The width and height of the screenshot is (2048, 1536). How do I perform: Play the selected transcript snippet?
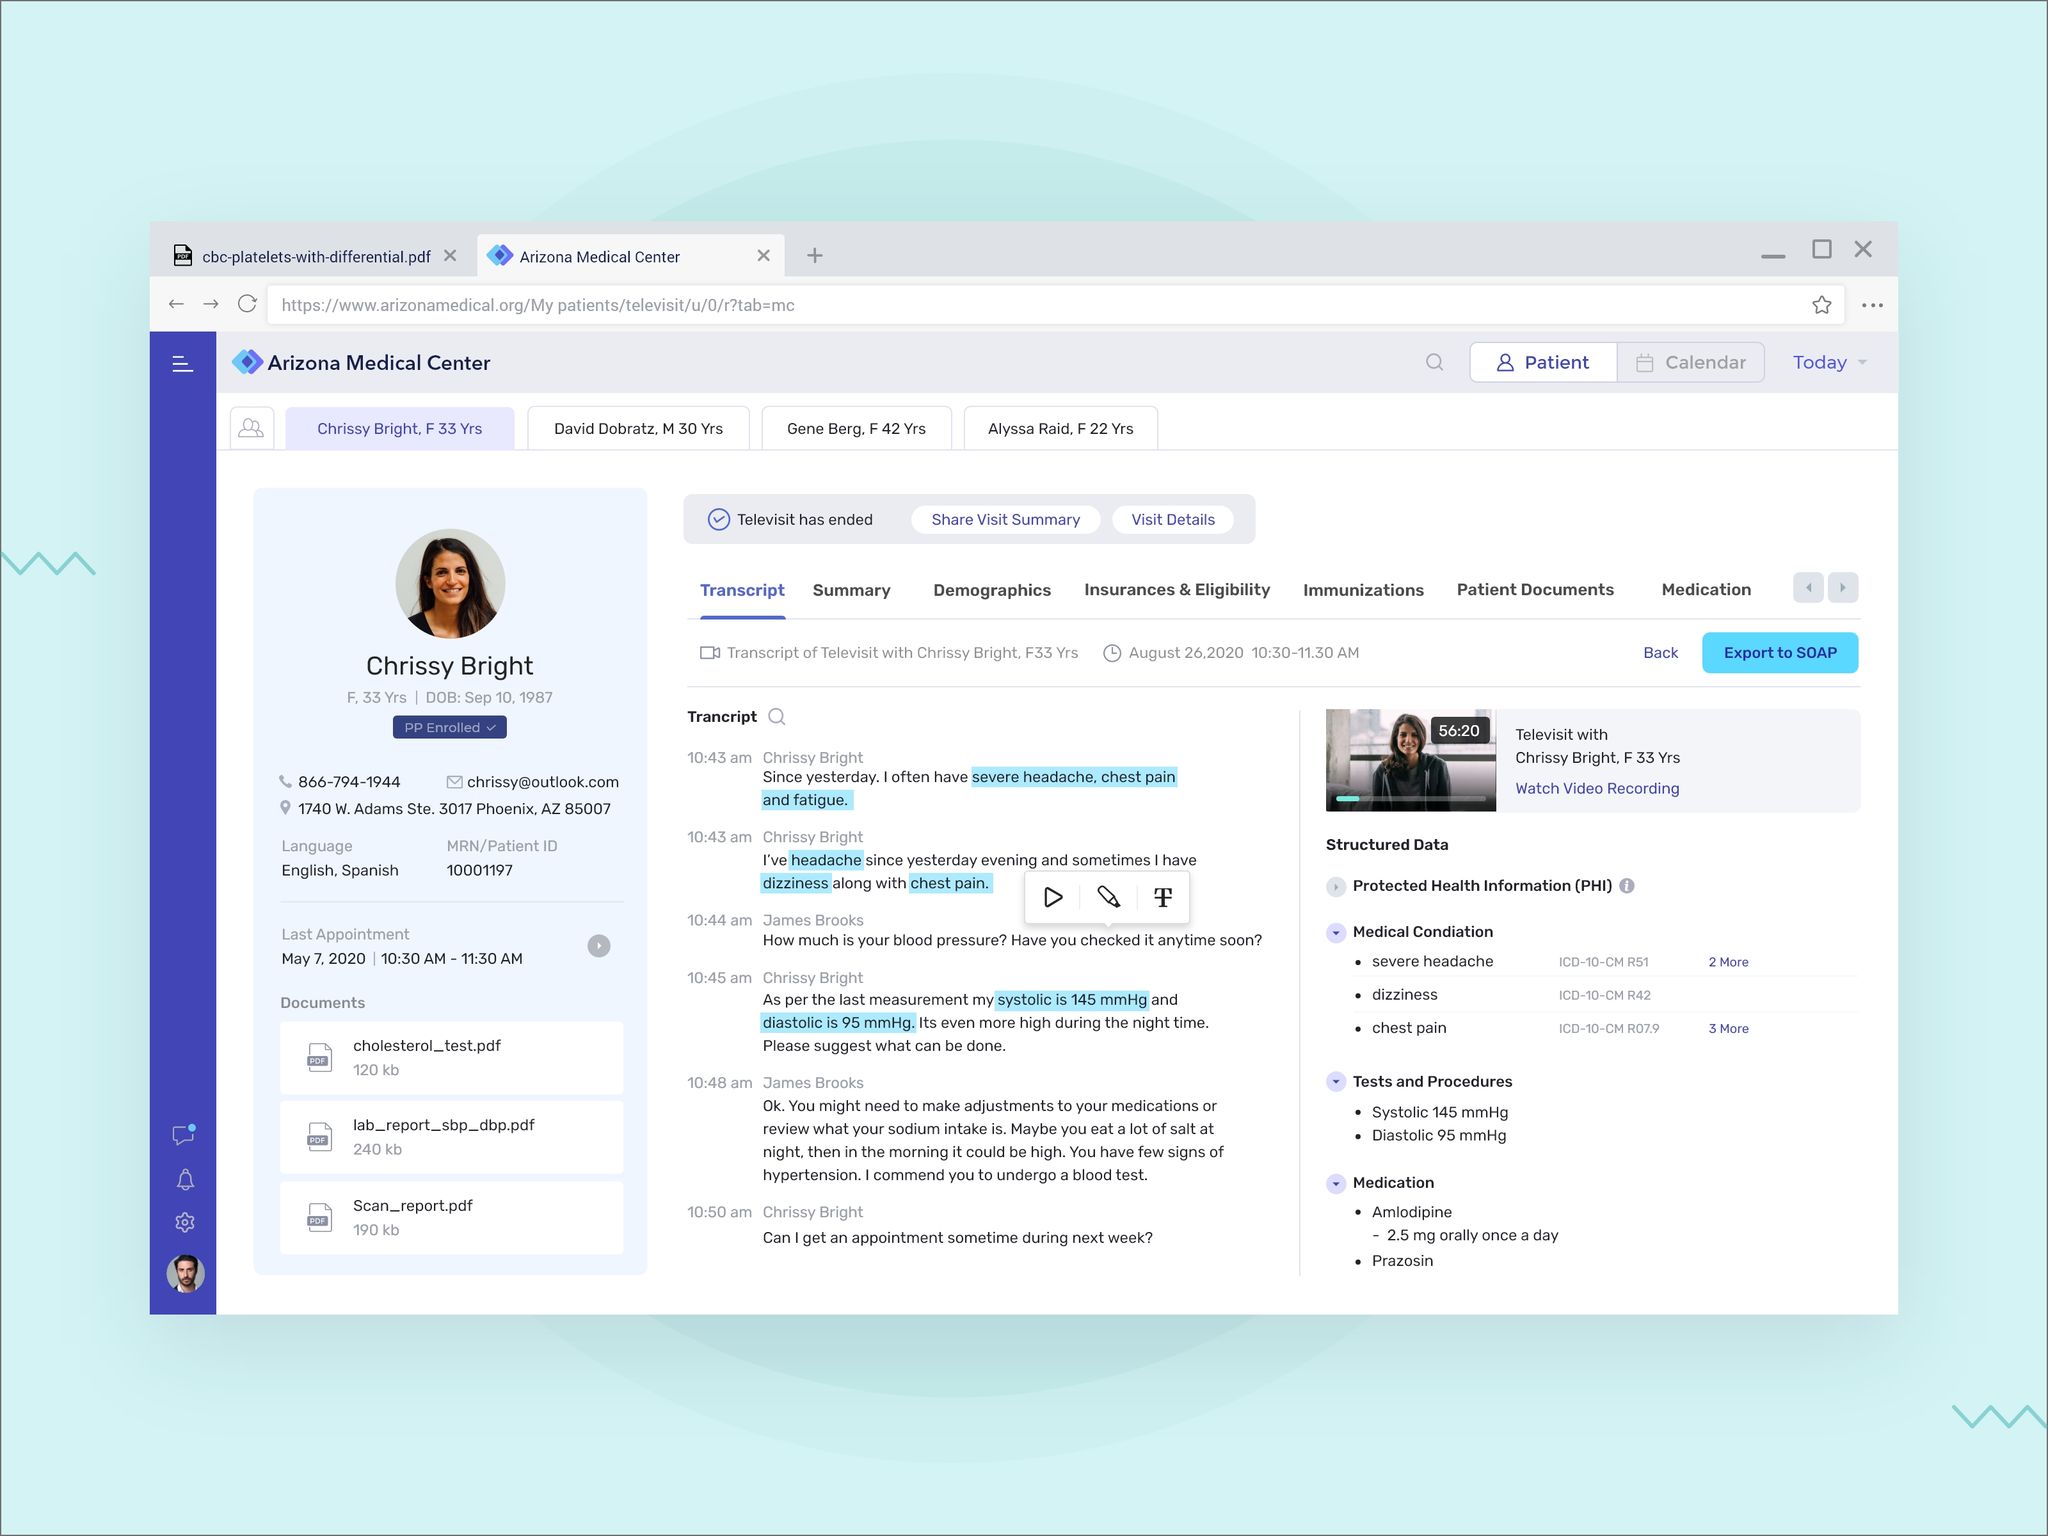1053,897
